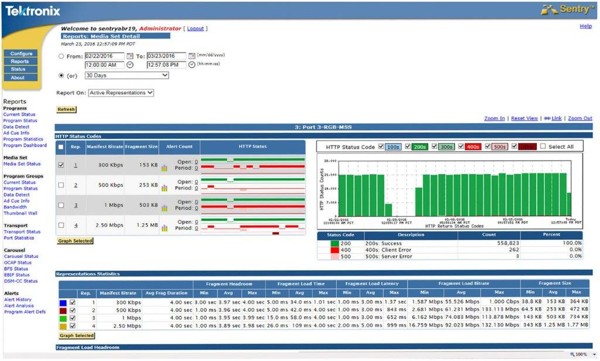Open the 30 Days period dropdown
Viewport: 600px width, 361px height.
127,75
